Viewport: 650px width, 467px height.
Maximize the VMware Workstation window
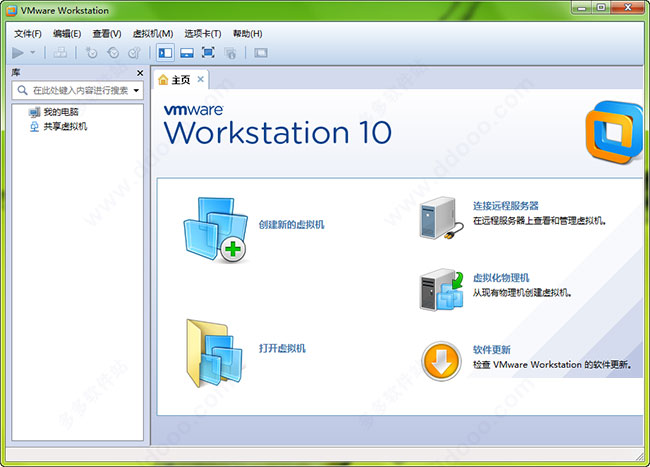[x=601, y=7]
